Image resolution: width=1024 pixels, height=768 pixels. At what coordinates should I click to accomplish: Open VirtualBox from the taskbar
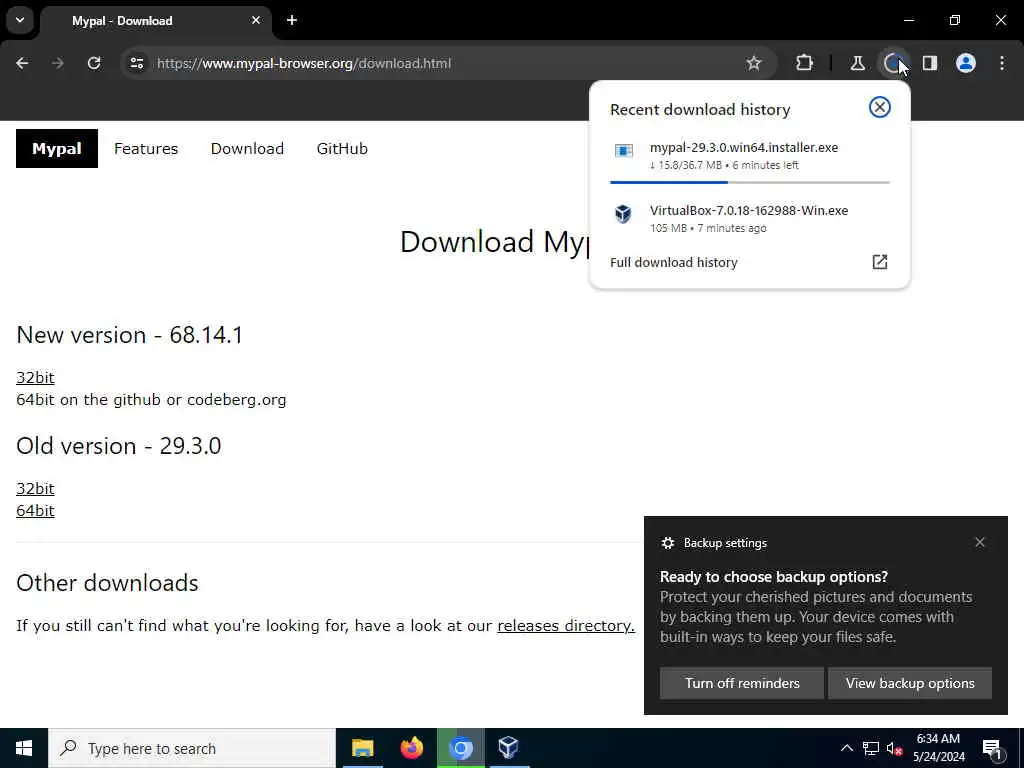pos(509,748)
